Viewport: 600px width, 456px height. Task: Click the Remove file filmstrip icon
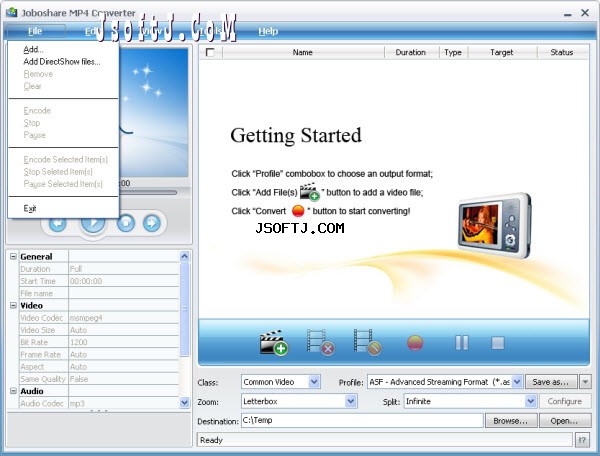pyautogui.click(x=321, y=342)
